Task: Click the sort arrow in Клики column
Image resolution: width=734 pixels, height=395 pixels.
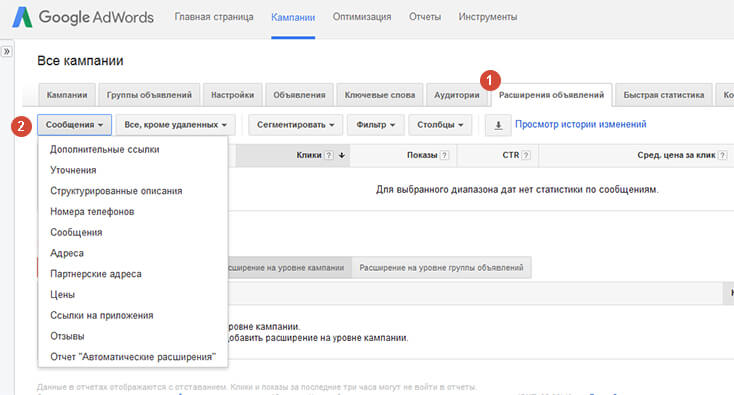Action: (342, 155)
